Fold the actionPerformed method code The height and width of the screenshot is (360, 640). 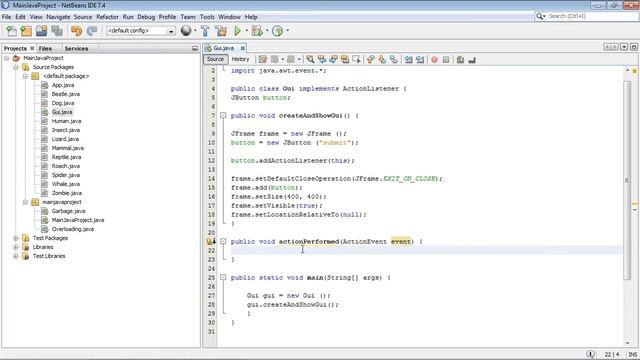click(x=223, y=242)
